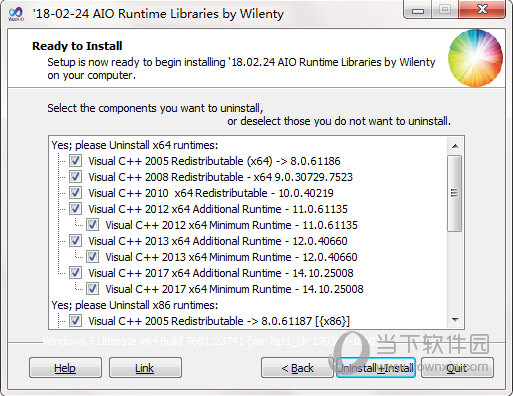Click the list scroll down arrow

pyautogui.click(x=455, y=320)
